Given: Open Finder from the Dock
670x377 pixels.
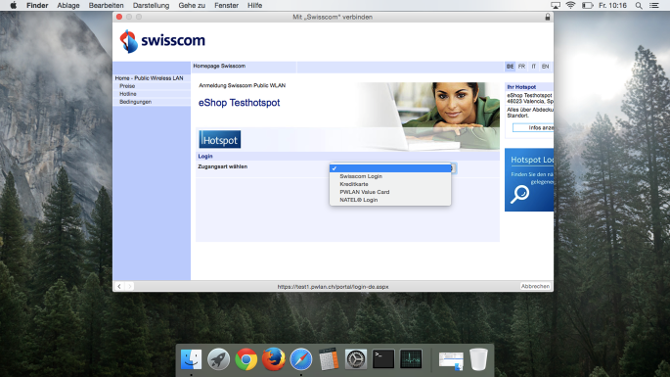Looking at the screenshot, I should click(191, 359).
